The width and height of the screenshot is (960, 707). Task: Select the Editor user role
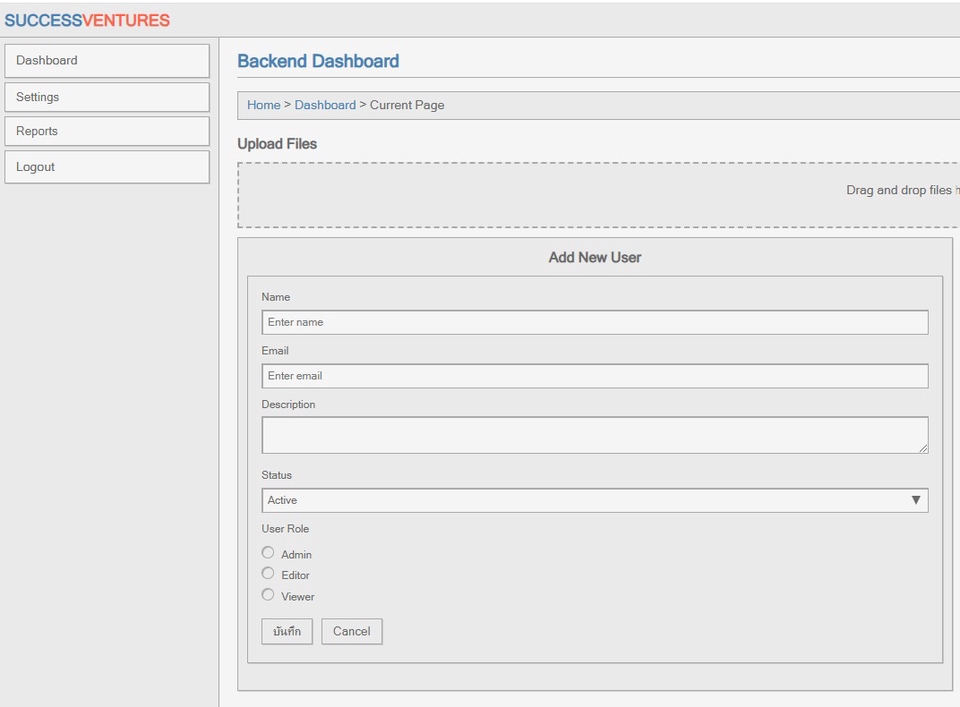point(268,573)
